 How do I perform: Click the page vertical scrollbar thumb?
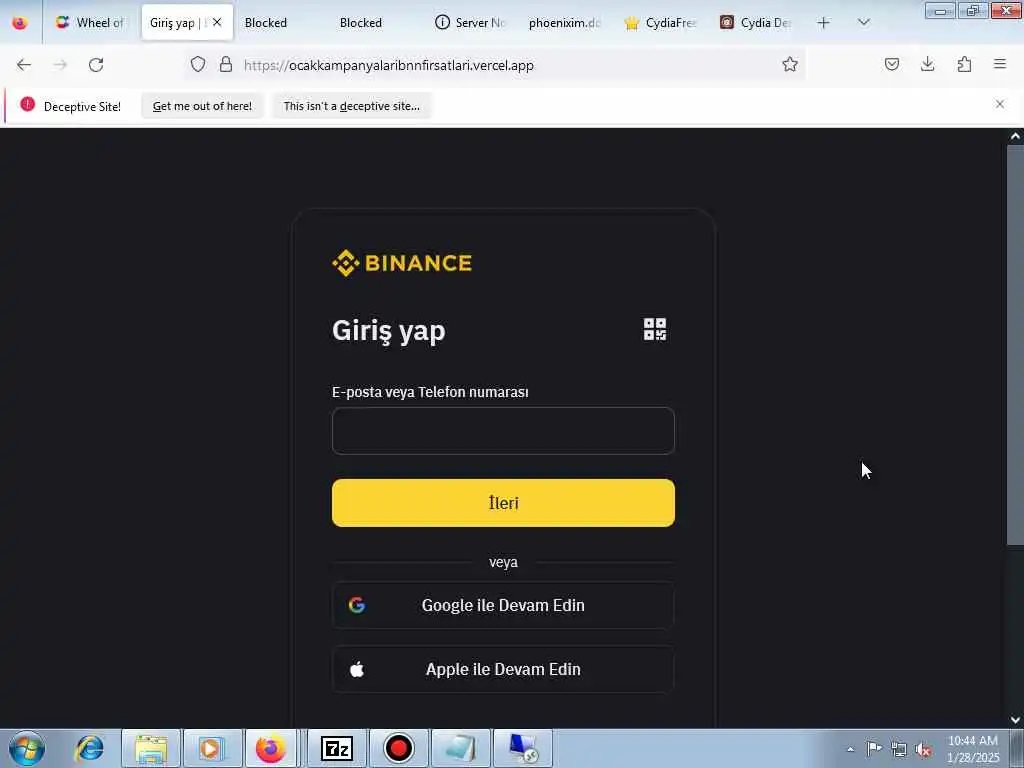(x=1015, y=344)
